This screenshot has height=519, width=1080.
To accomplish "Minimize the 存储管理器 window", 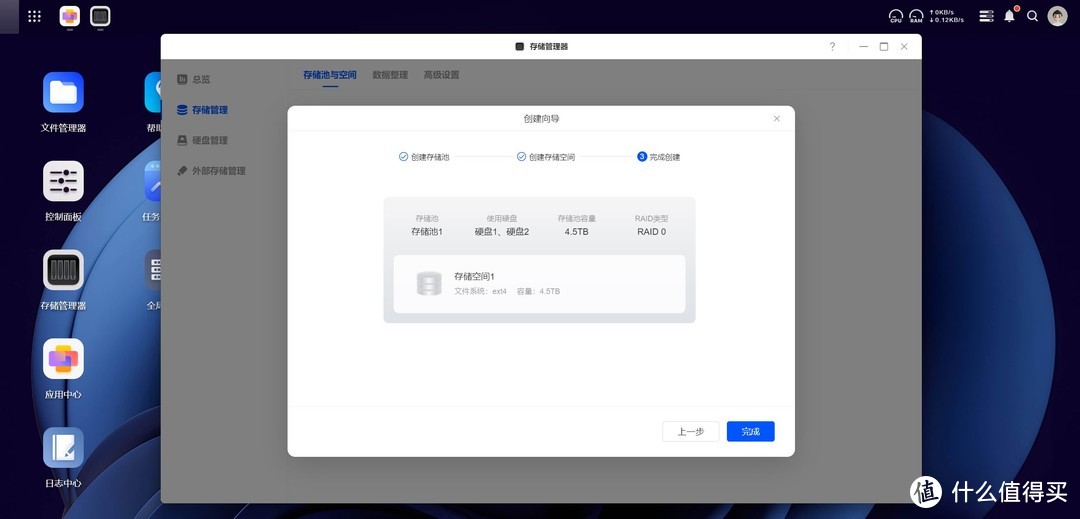I will pyautogui.click(x=864, y=47).
